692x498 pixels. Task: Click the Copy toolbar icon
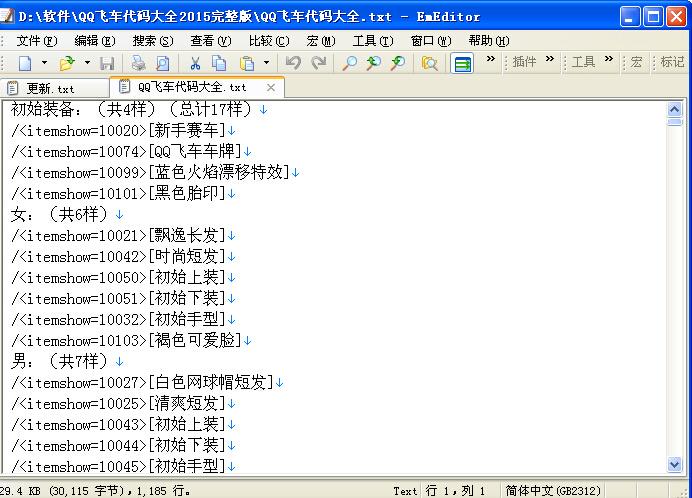pos(219,63)
